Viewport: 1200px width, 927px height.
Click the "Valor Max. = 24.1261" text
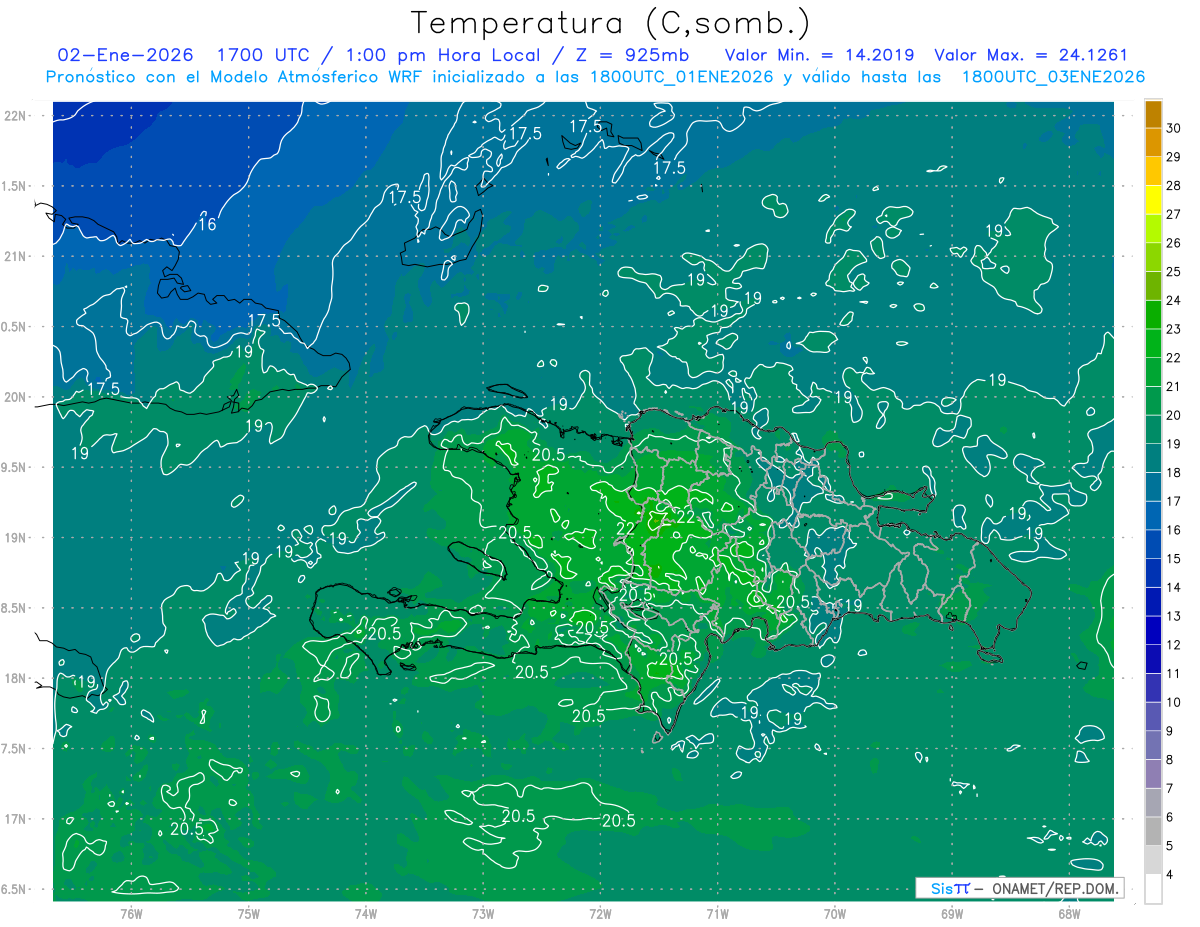(1030, 55)
